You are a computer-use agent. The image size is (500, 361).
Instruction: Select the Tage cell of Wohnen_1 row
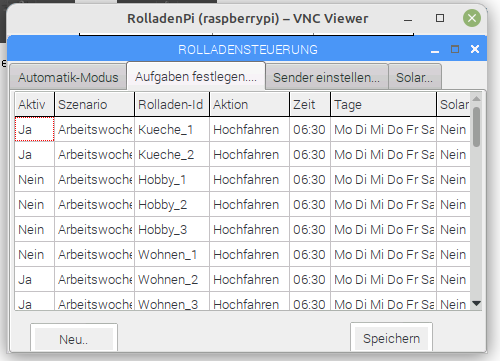point(383,254)
